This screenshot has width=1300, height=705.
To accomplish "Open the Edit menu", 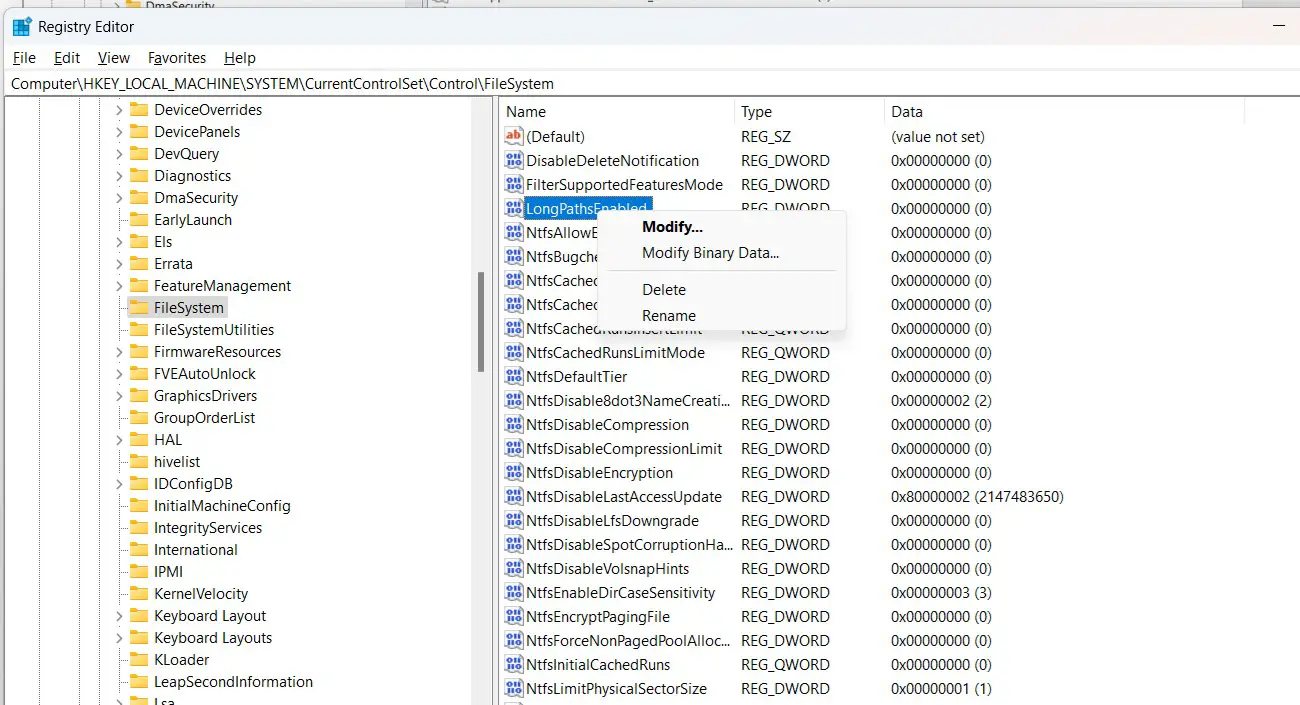I will [67, 58].
